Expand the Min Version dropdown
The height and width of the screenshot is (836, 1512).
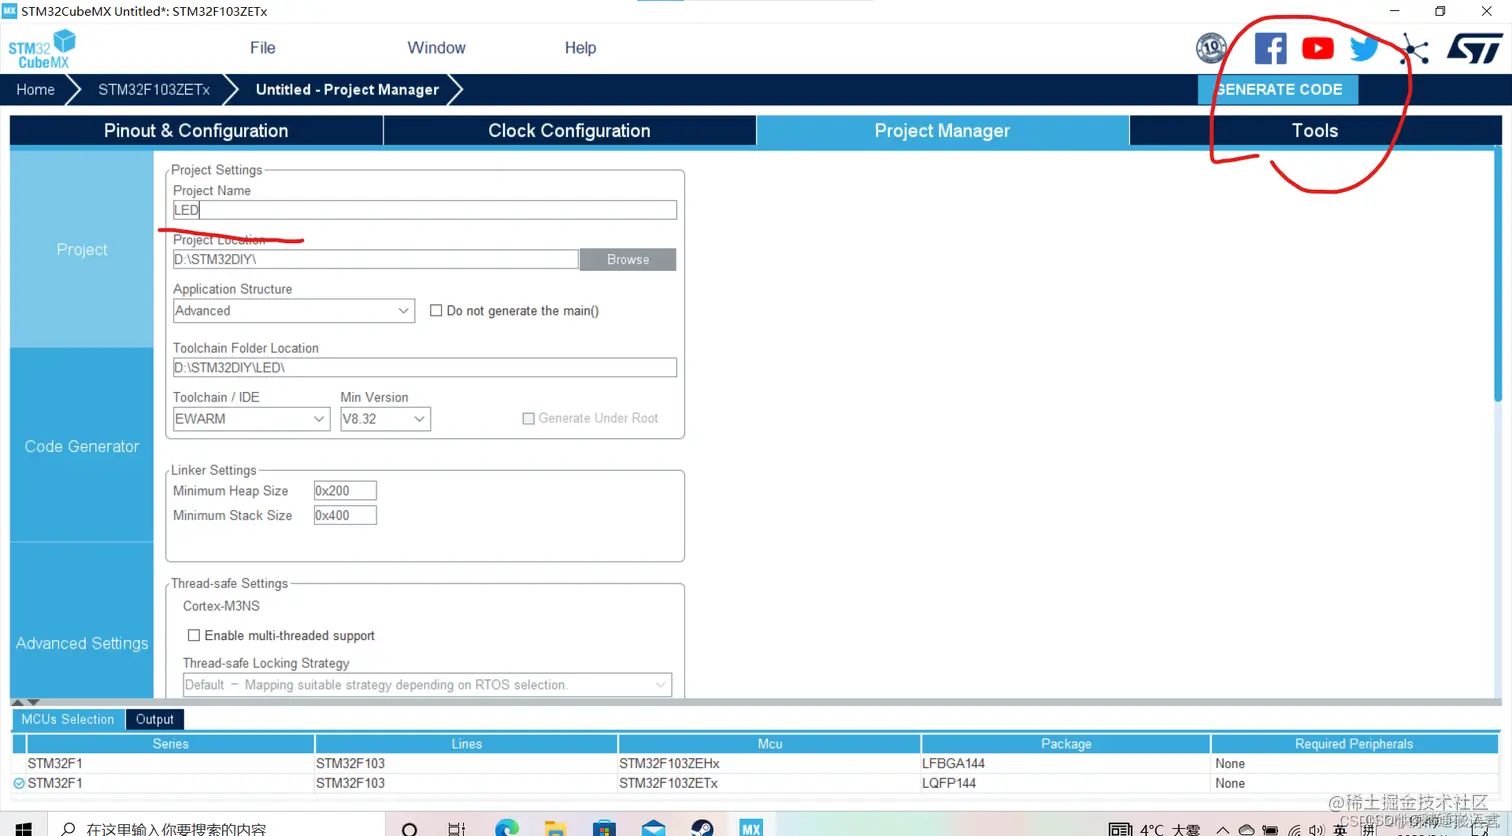tap(385, 419)
